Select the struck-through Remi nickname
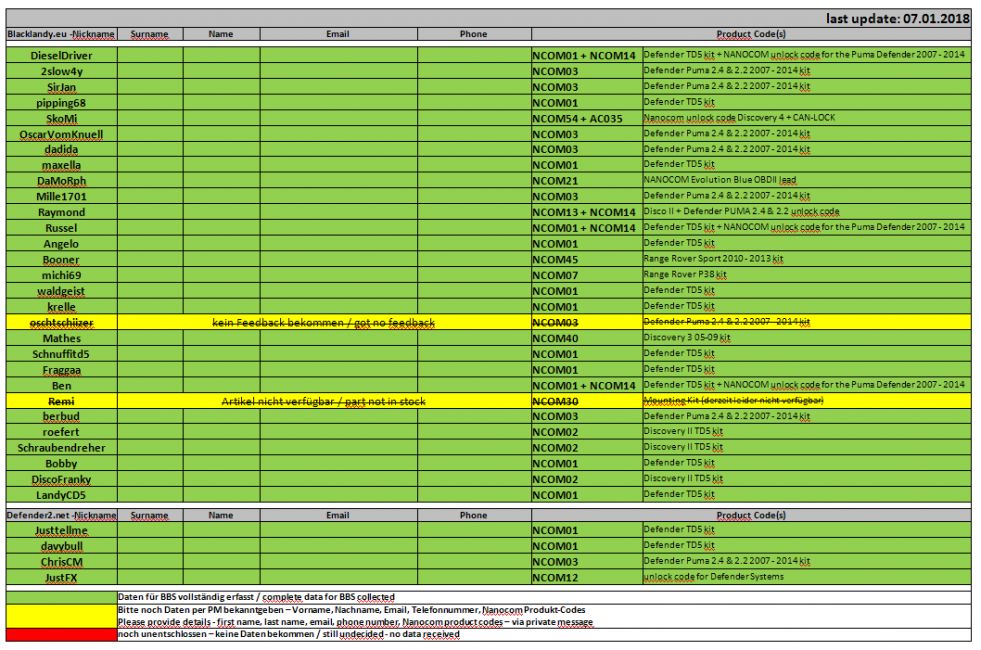981x650 pixels. pyautogui.click(x=61, y=401)
